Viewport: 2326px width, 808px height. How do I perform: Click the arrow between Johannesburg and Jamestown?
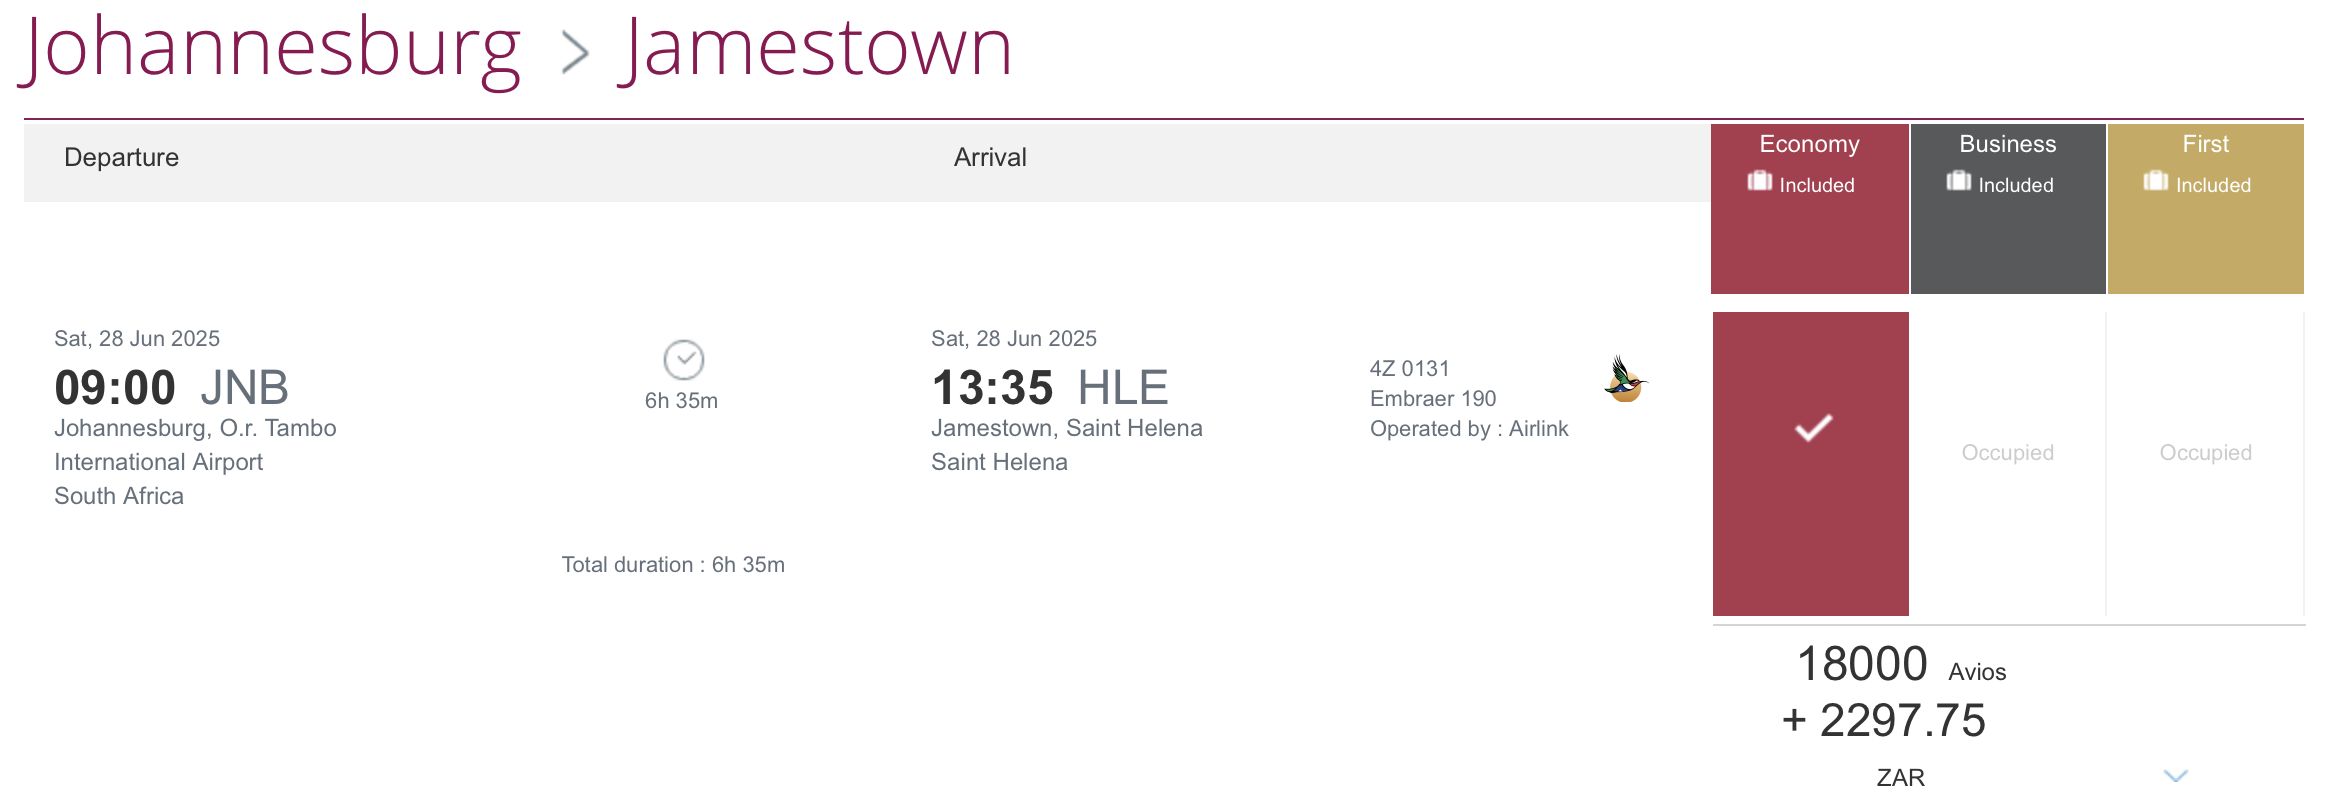click(x=574, y=52)
